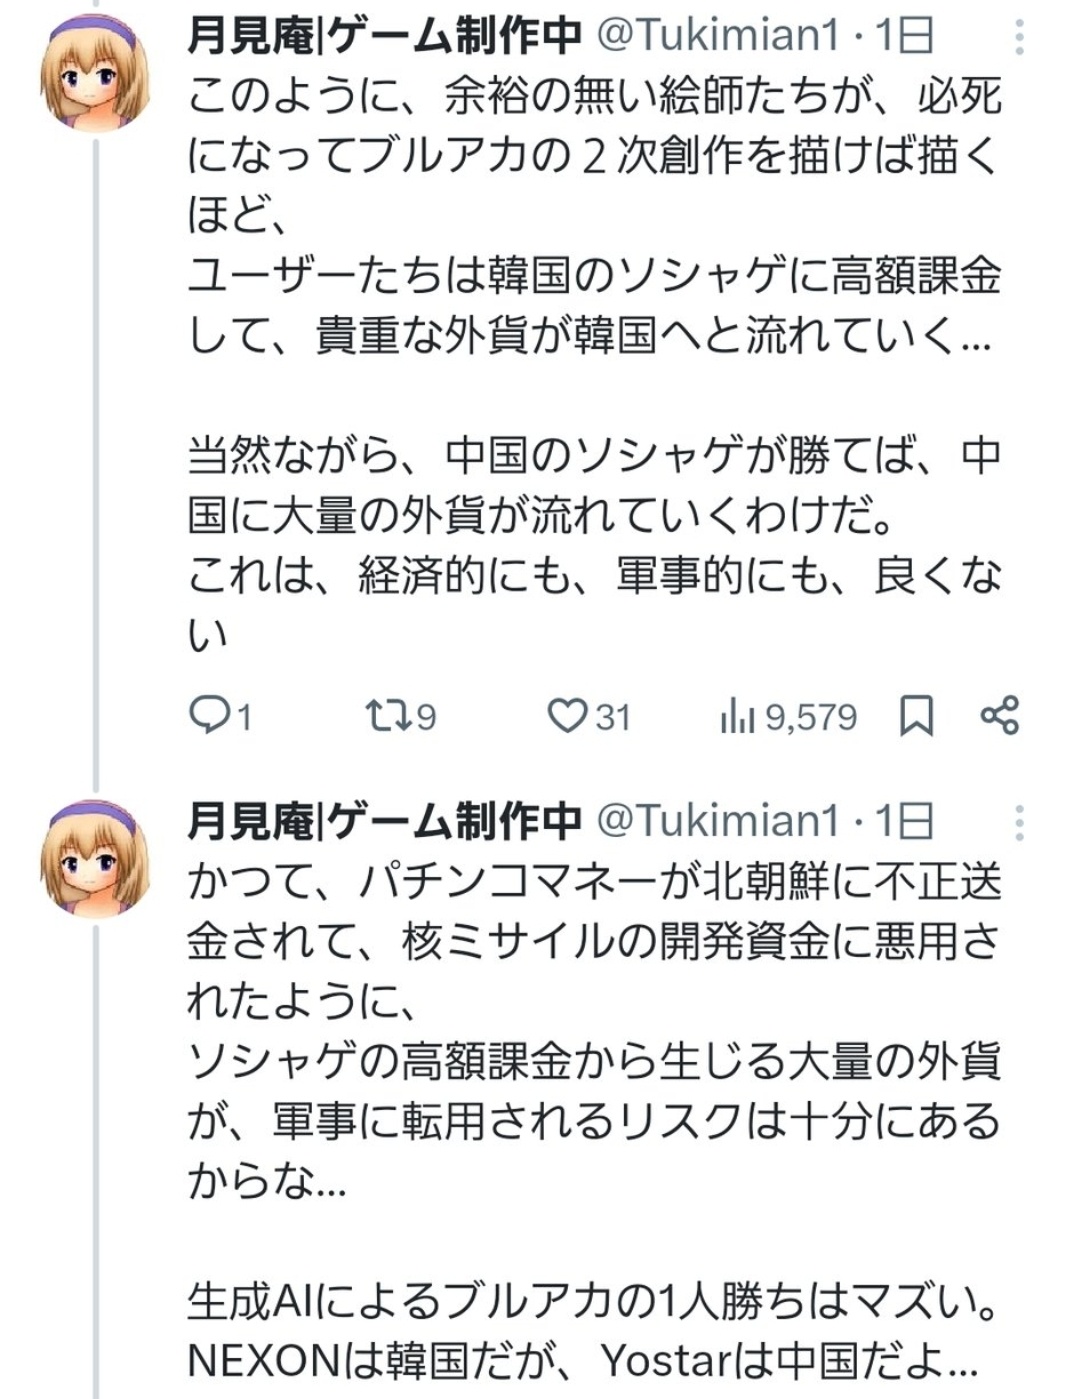Bookmark the first tweet
Viewport: 1080px width, 1399px height.
916,716
